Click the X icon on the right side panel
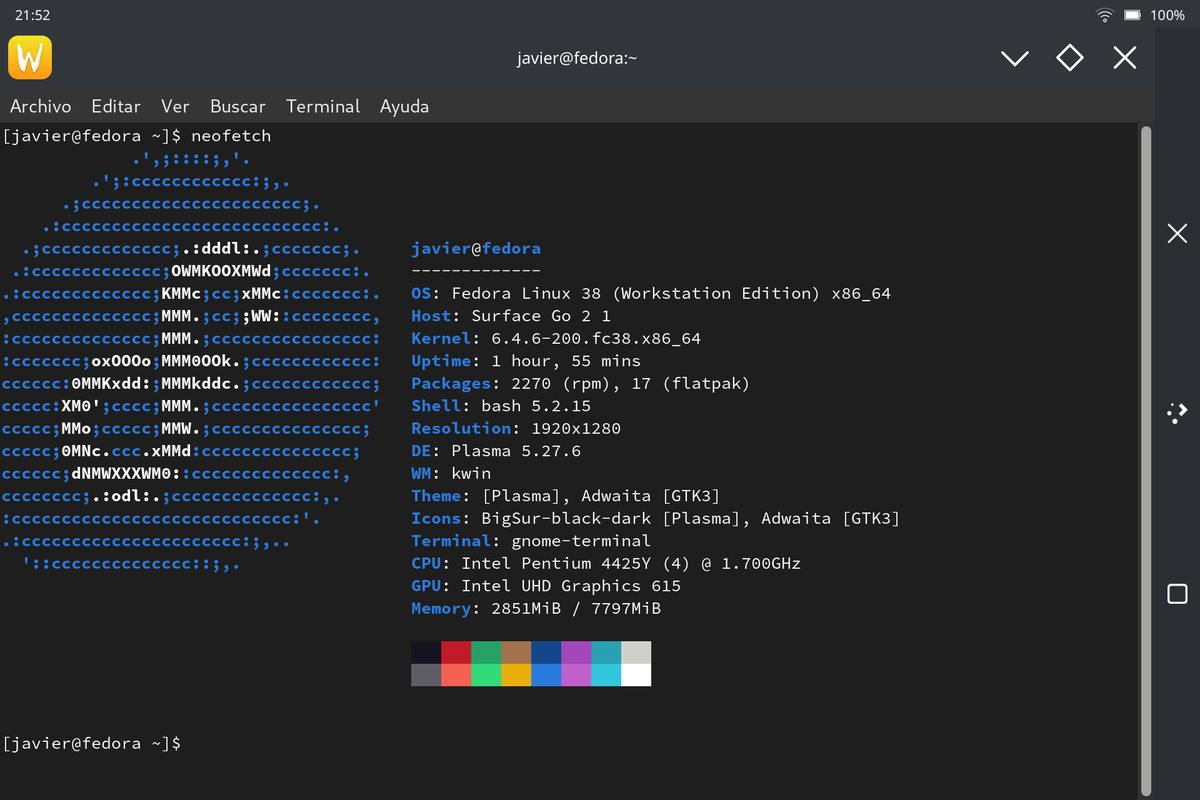 (x=1178, y=234)
